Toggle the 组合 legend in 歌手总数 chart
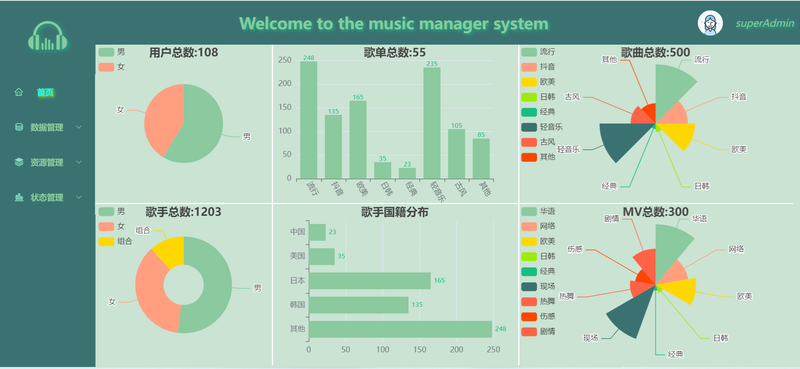800x369 pixels. tap(115, 241)
